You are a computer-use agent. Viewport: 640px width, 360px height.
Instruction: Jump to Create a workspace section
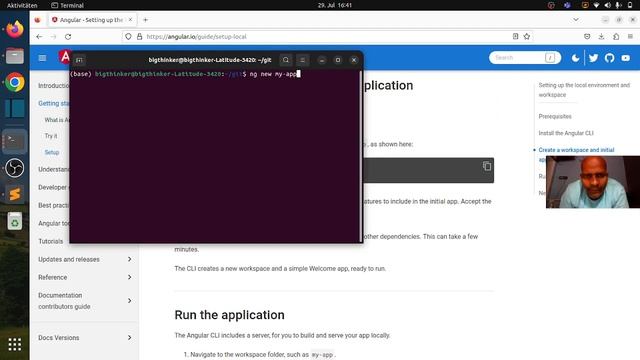[576, 150]
